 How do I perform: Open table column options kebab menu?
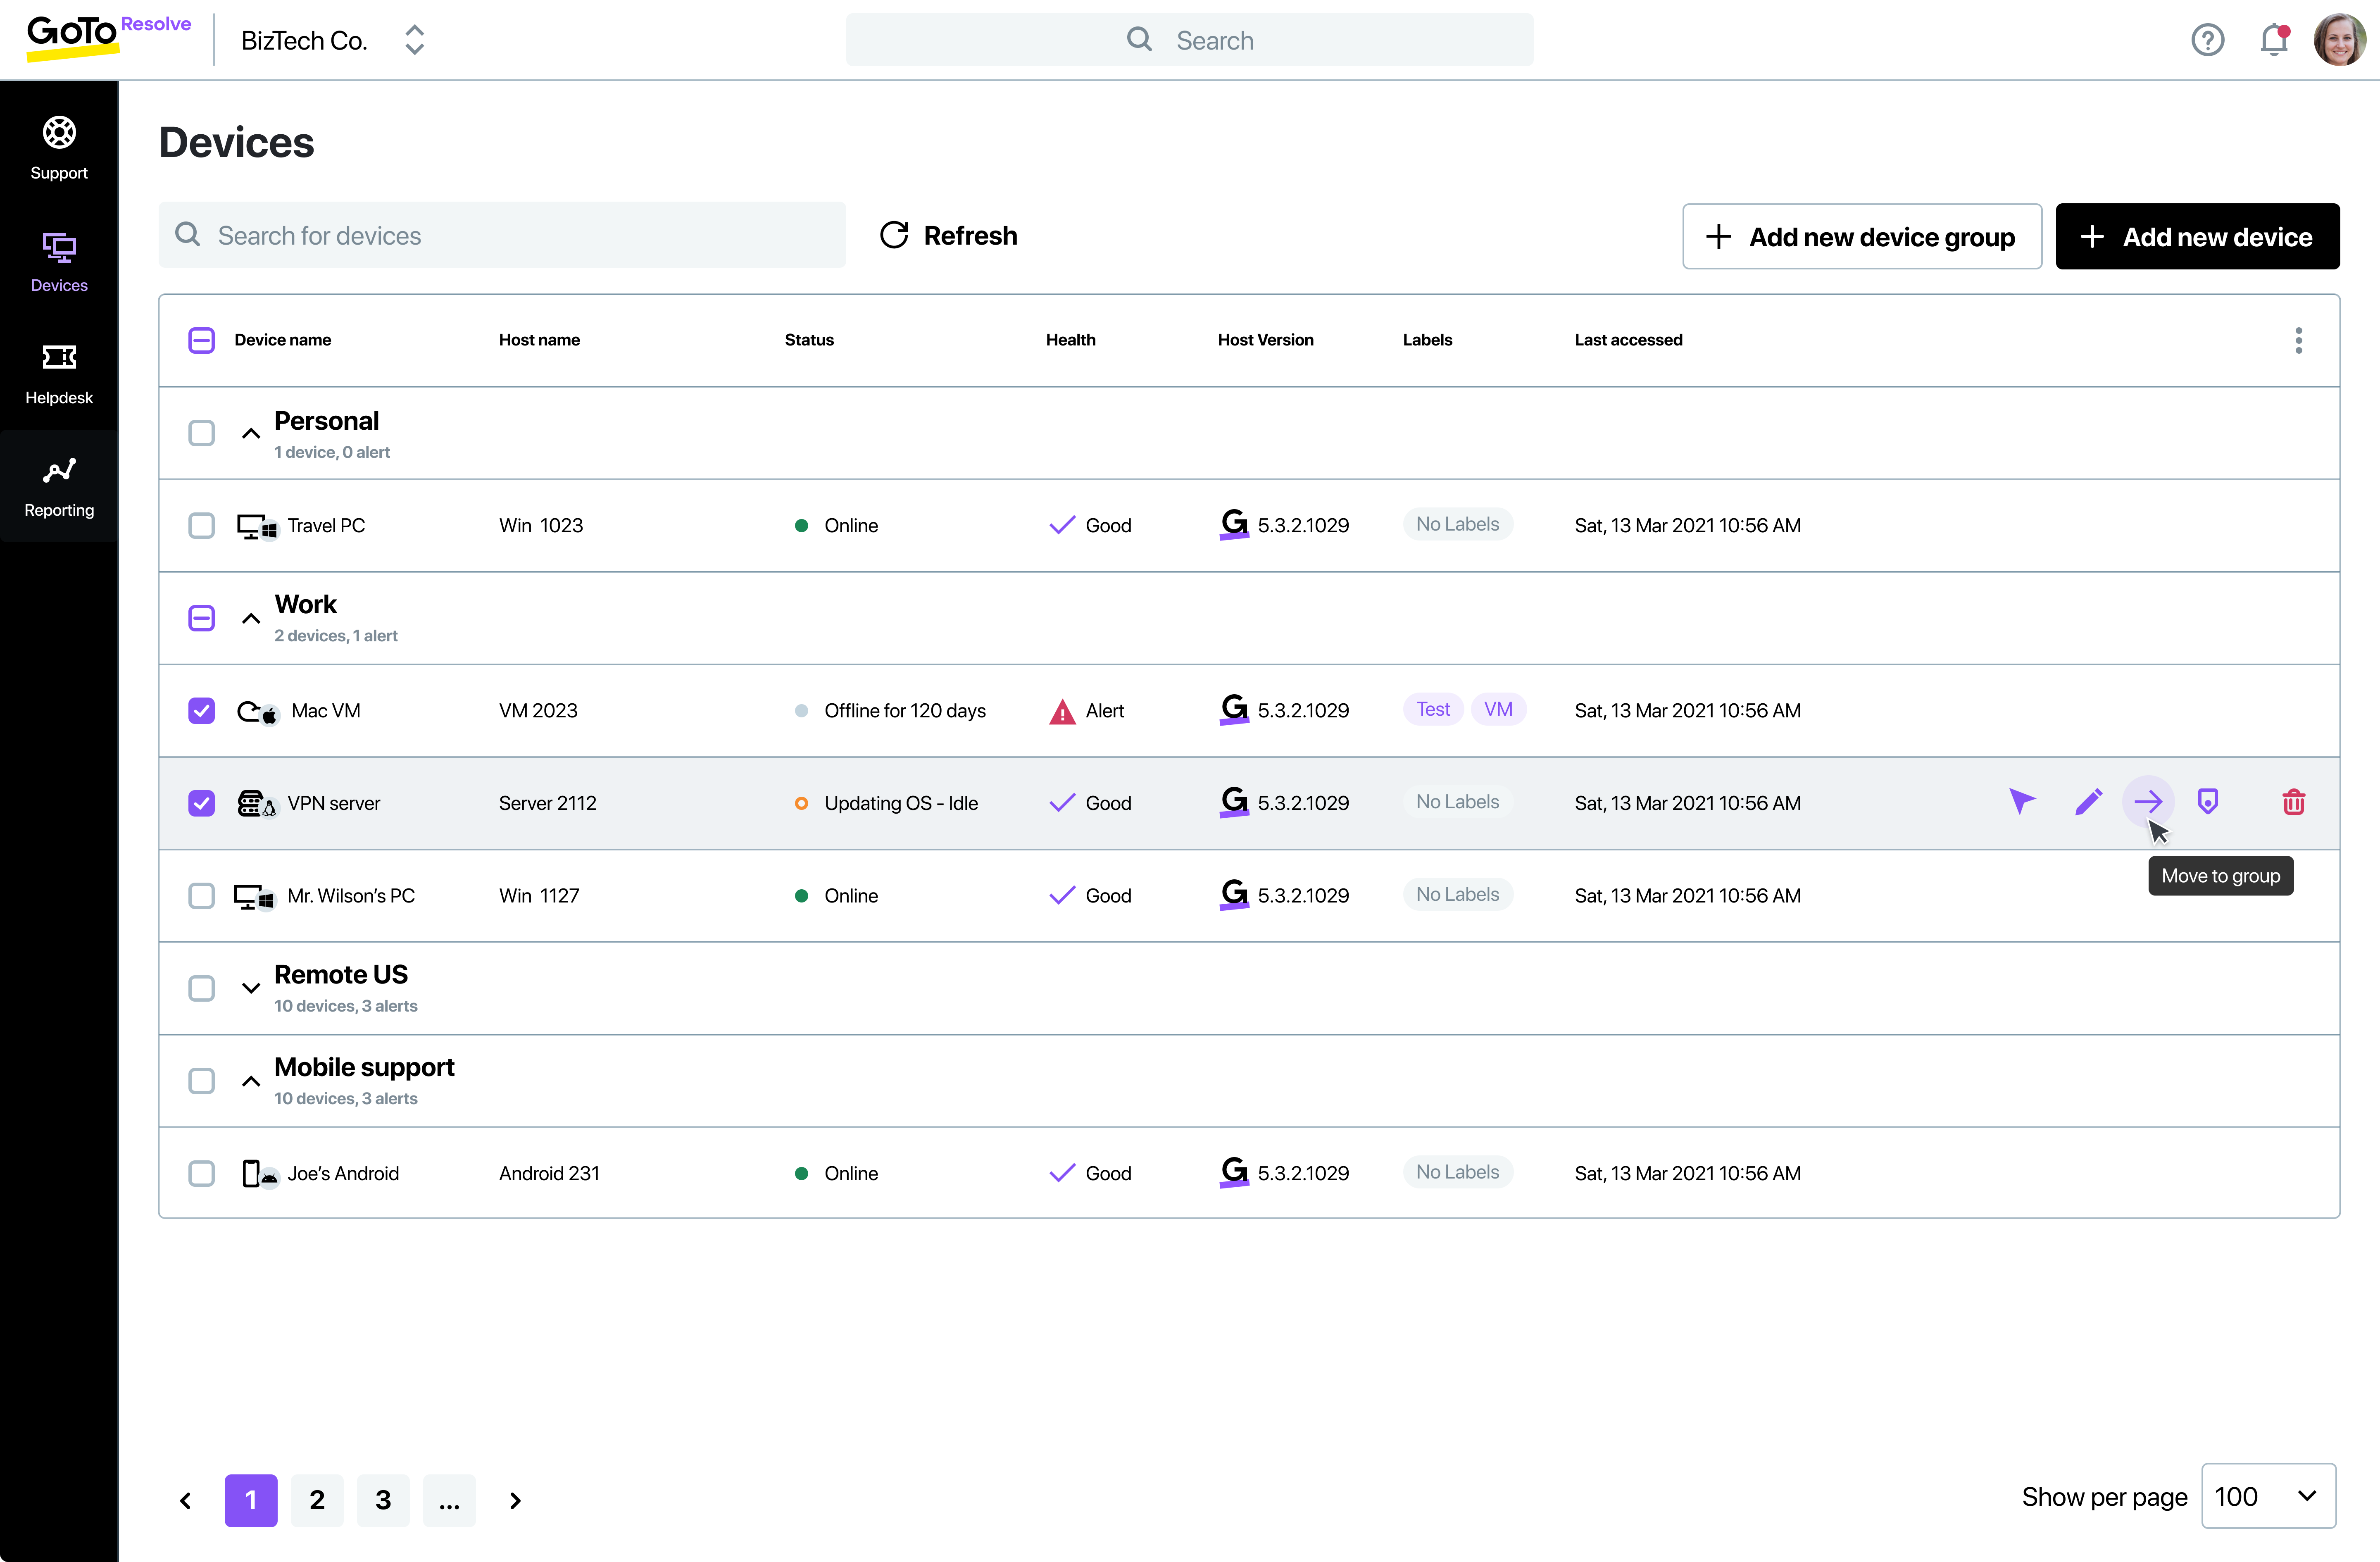2298,340
